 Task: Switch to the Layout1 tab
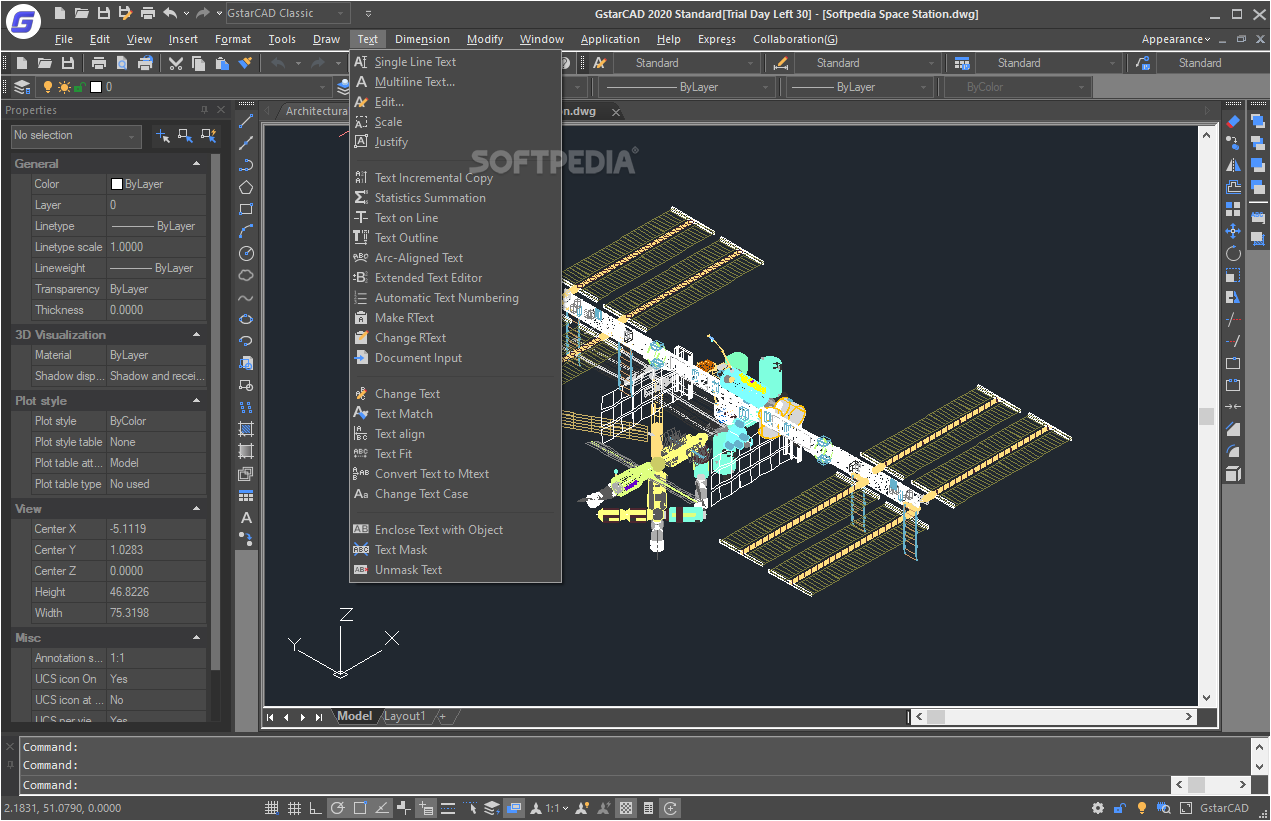(405, 716)
